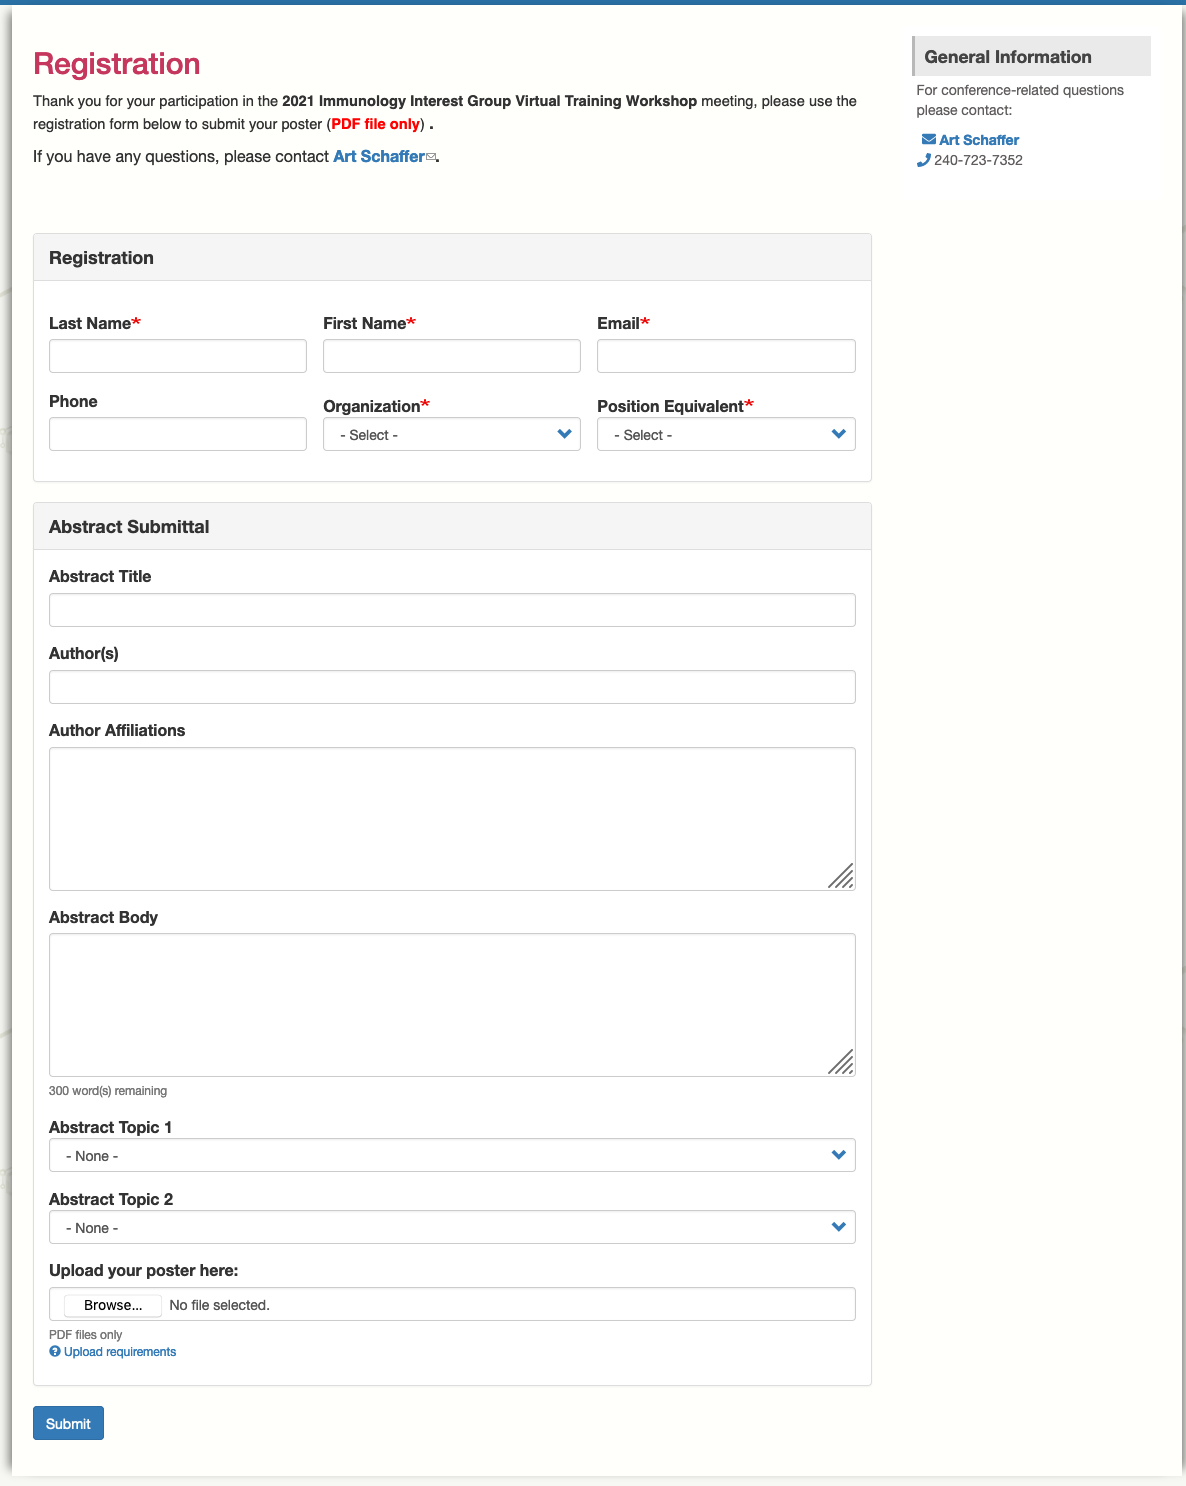Click into the First Name field
This screenshot has height=1486, width=1186.
[451, 357]
